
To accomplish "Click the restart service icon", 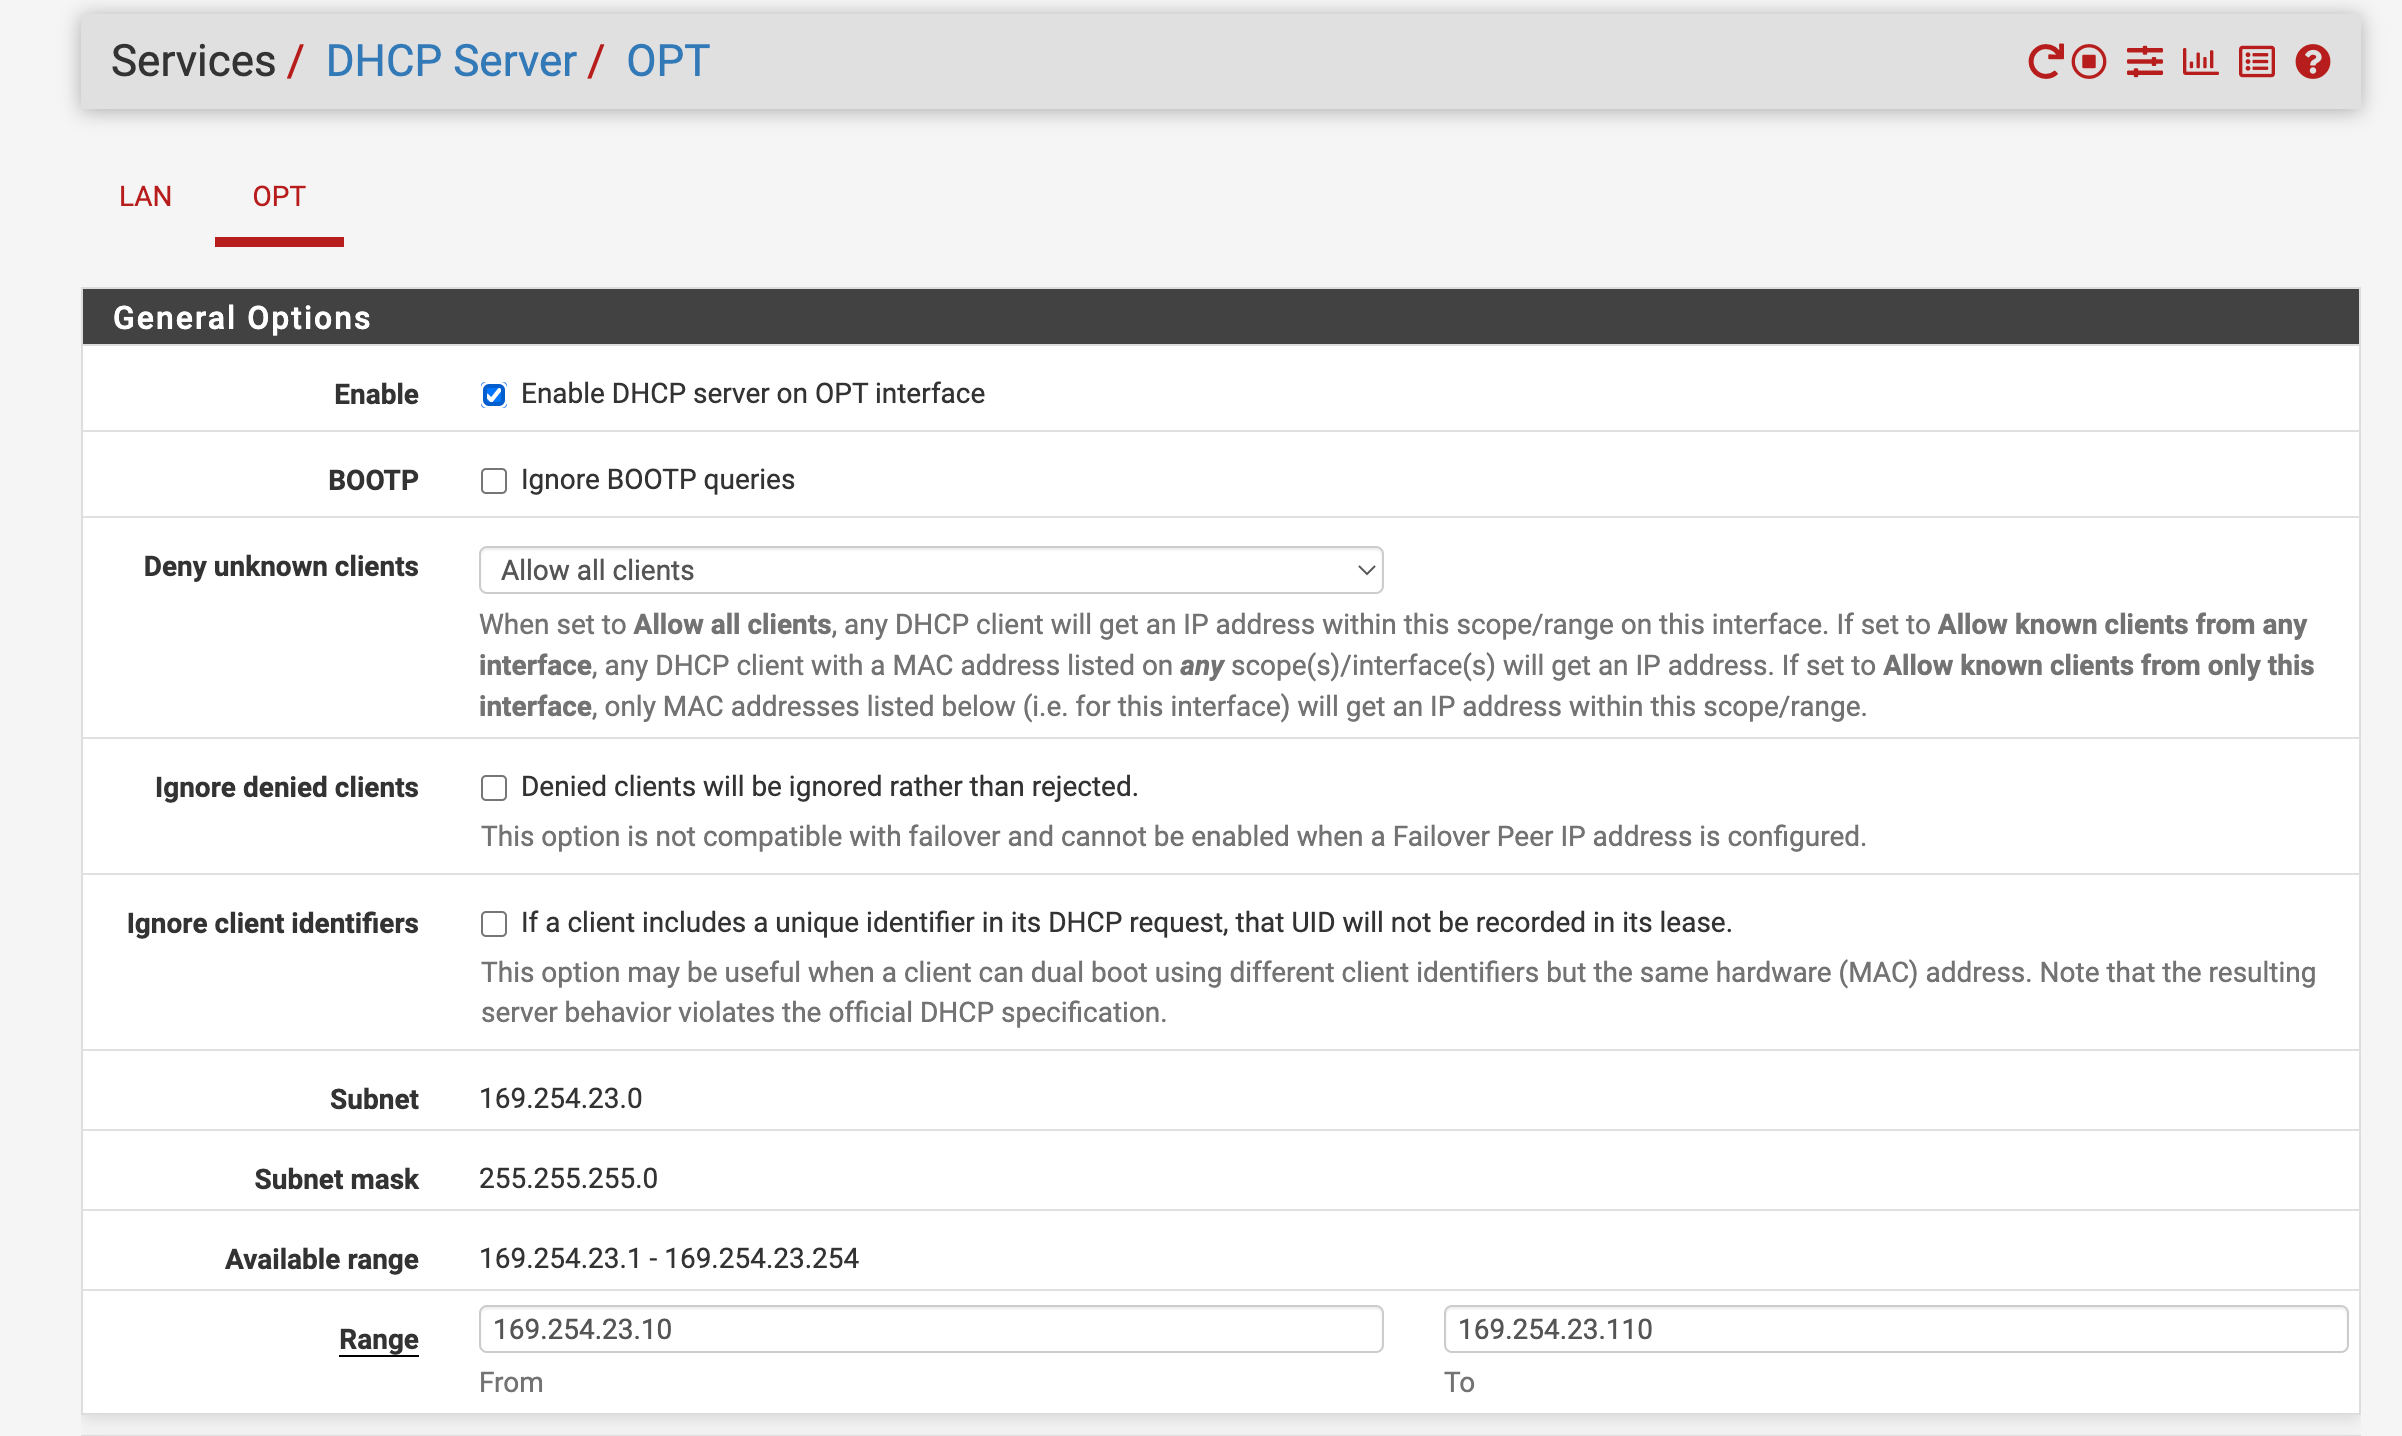I will click(2044, 62).
